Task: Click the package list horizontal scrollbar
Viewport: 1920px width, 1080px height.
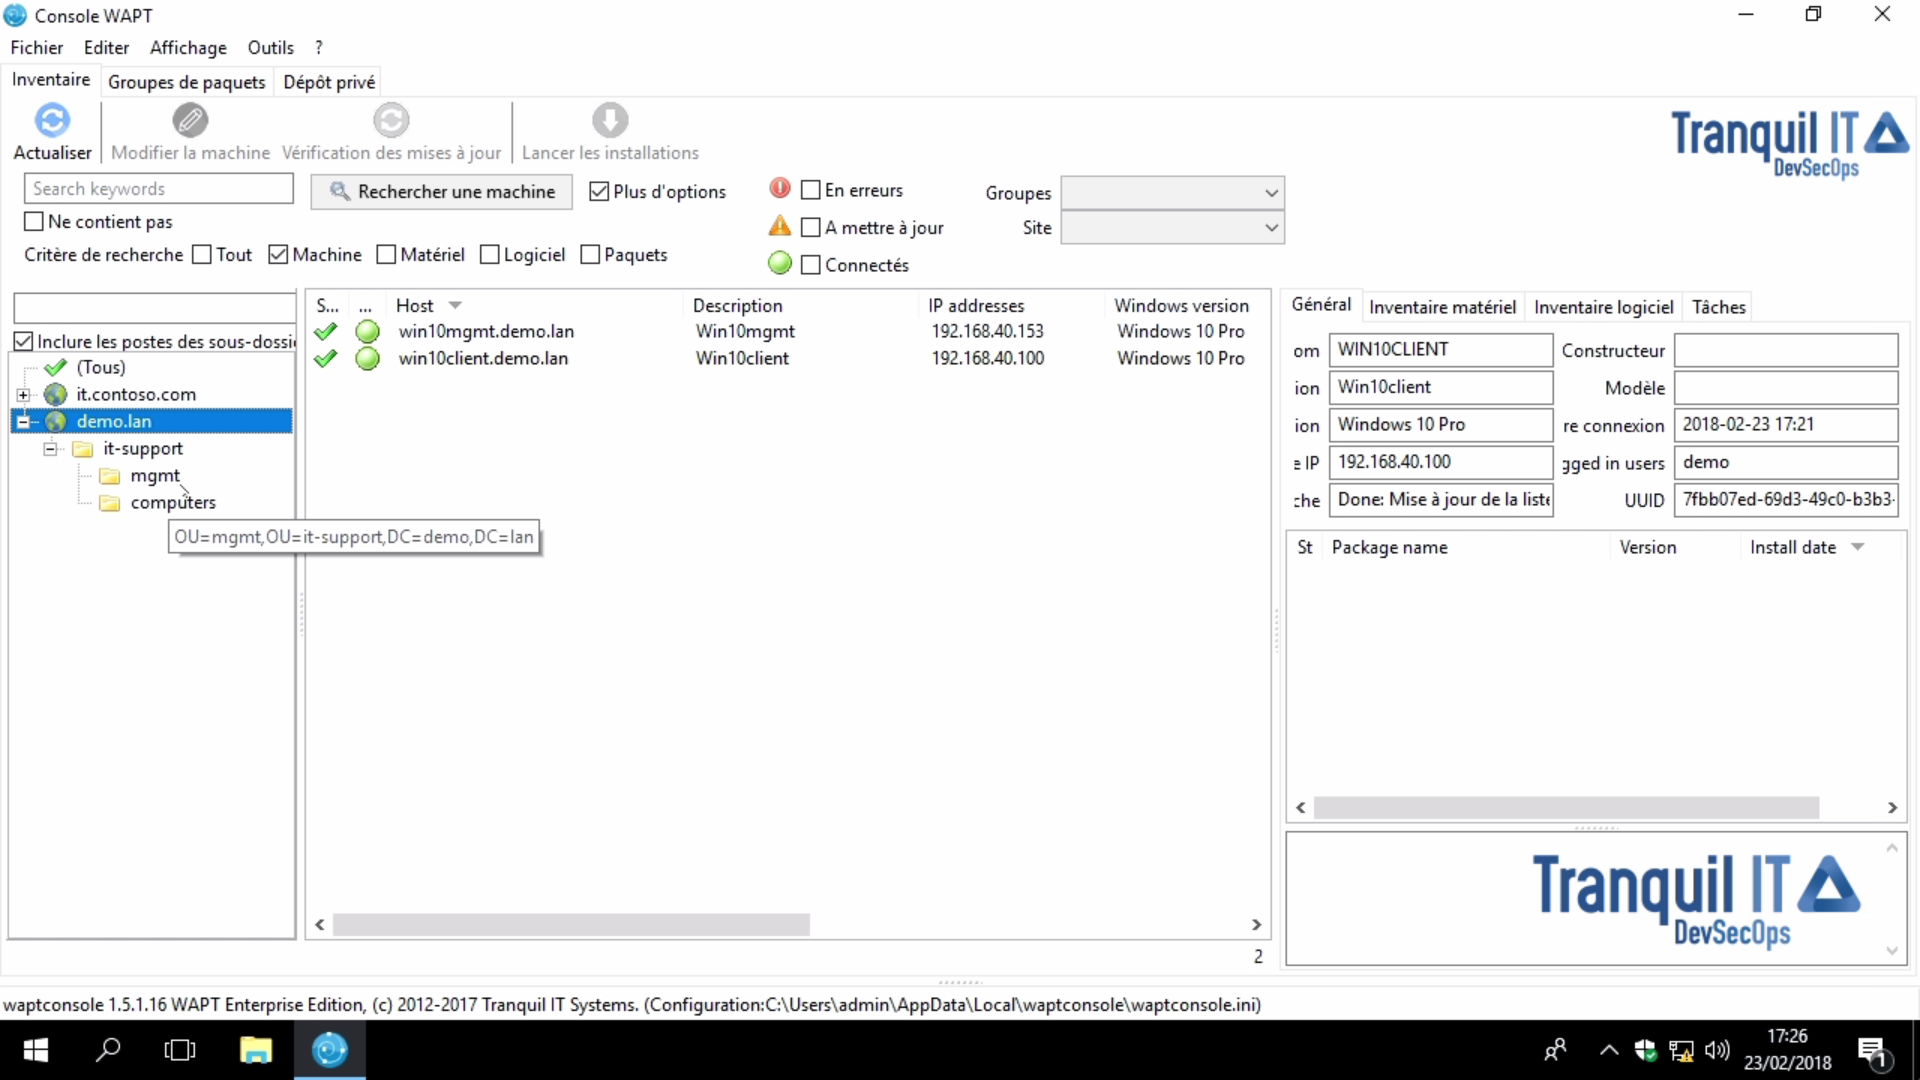Action: (x=1566, y=807)
